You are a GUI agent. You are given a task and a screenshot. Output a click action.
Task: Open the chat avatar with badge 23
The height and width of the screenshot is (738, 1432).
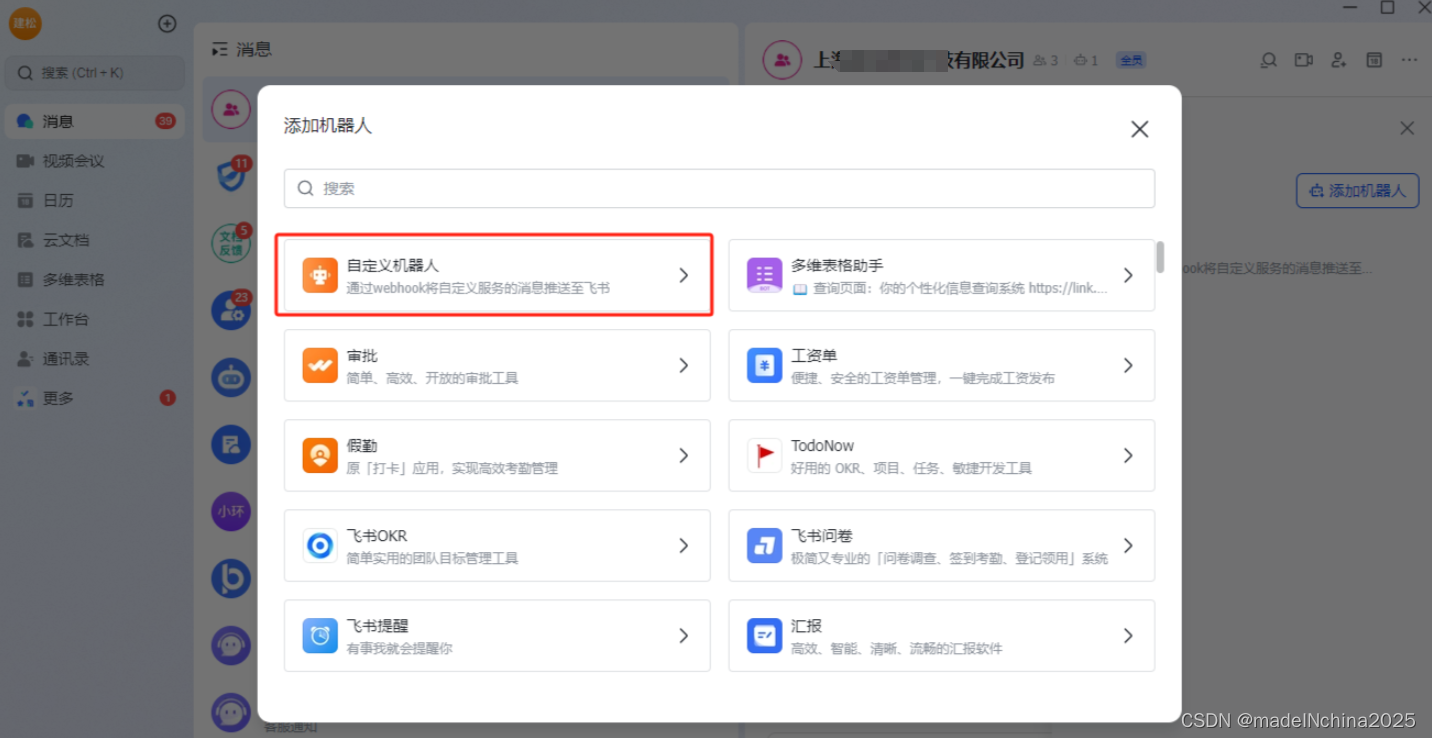click(231, 310)
